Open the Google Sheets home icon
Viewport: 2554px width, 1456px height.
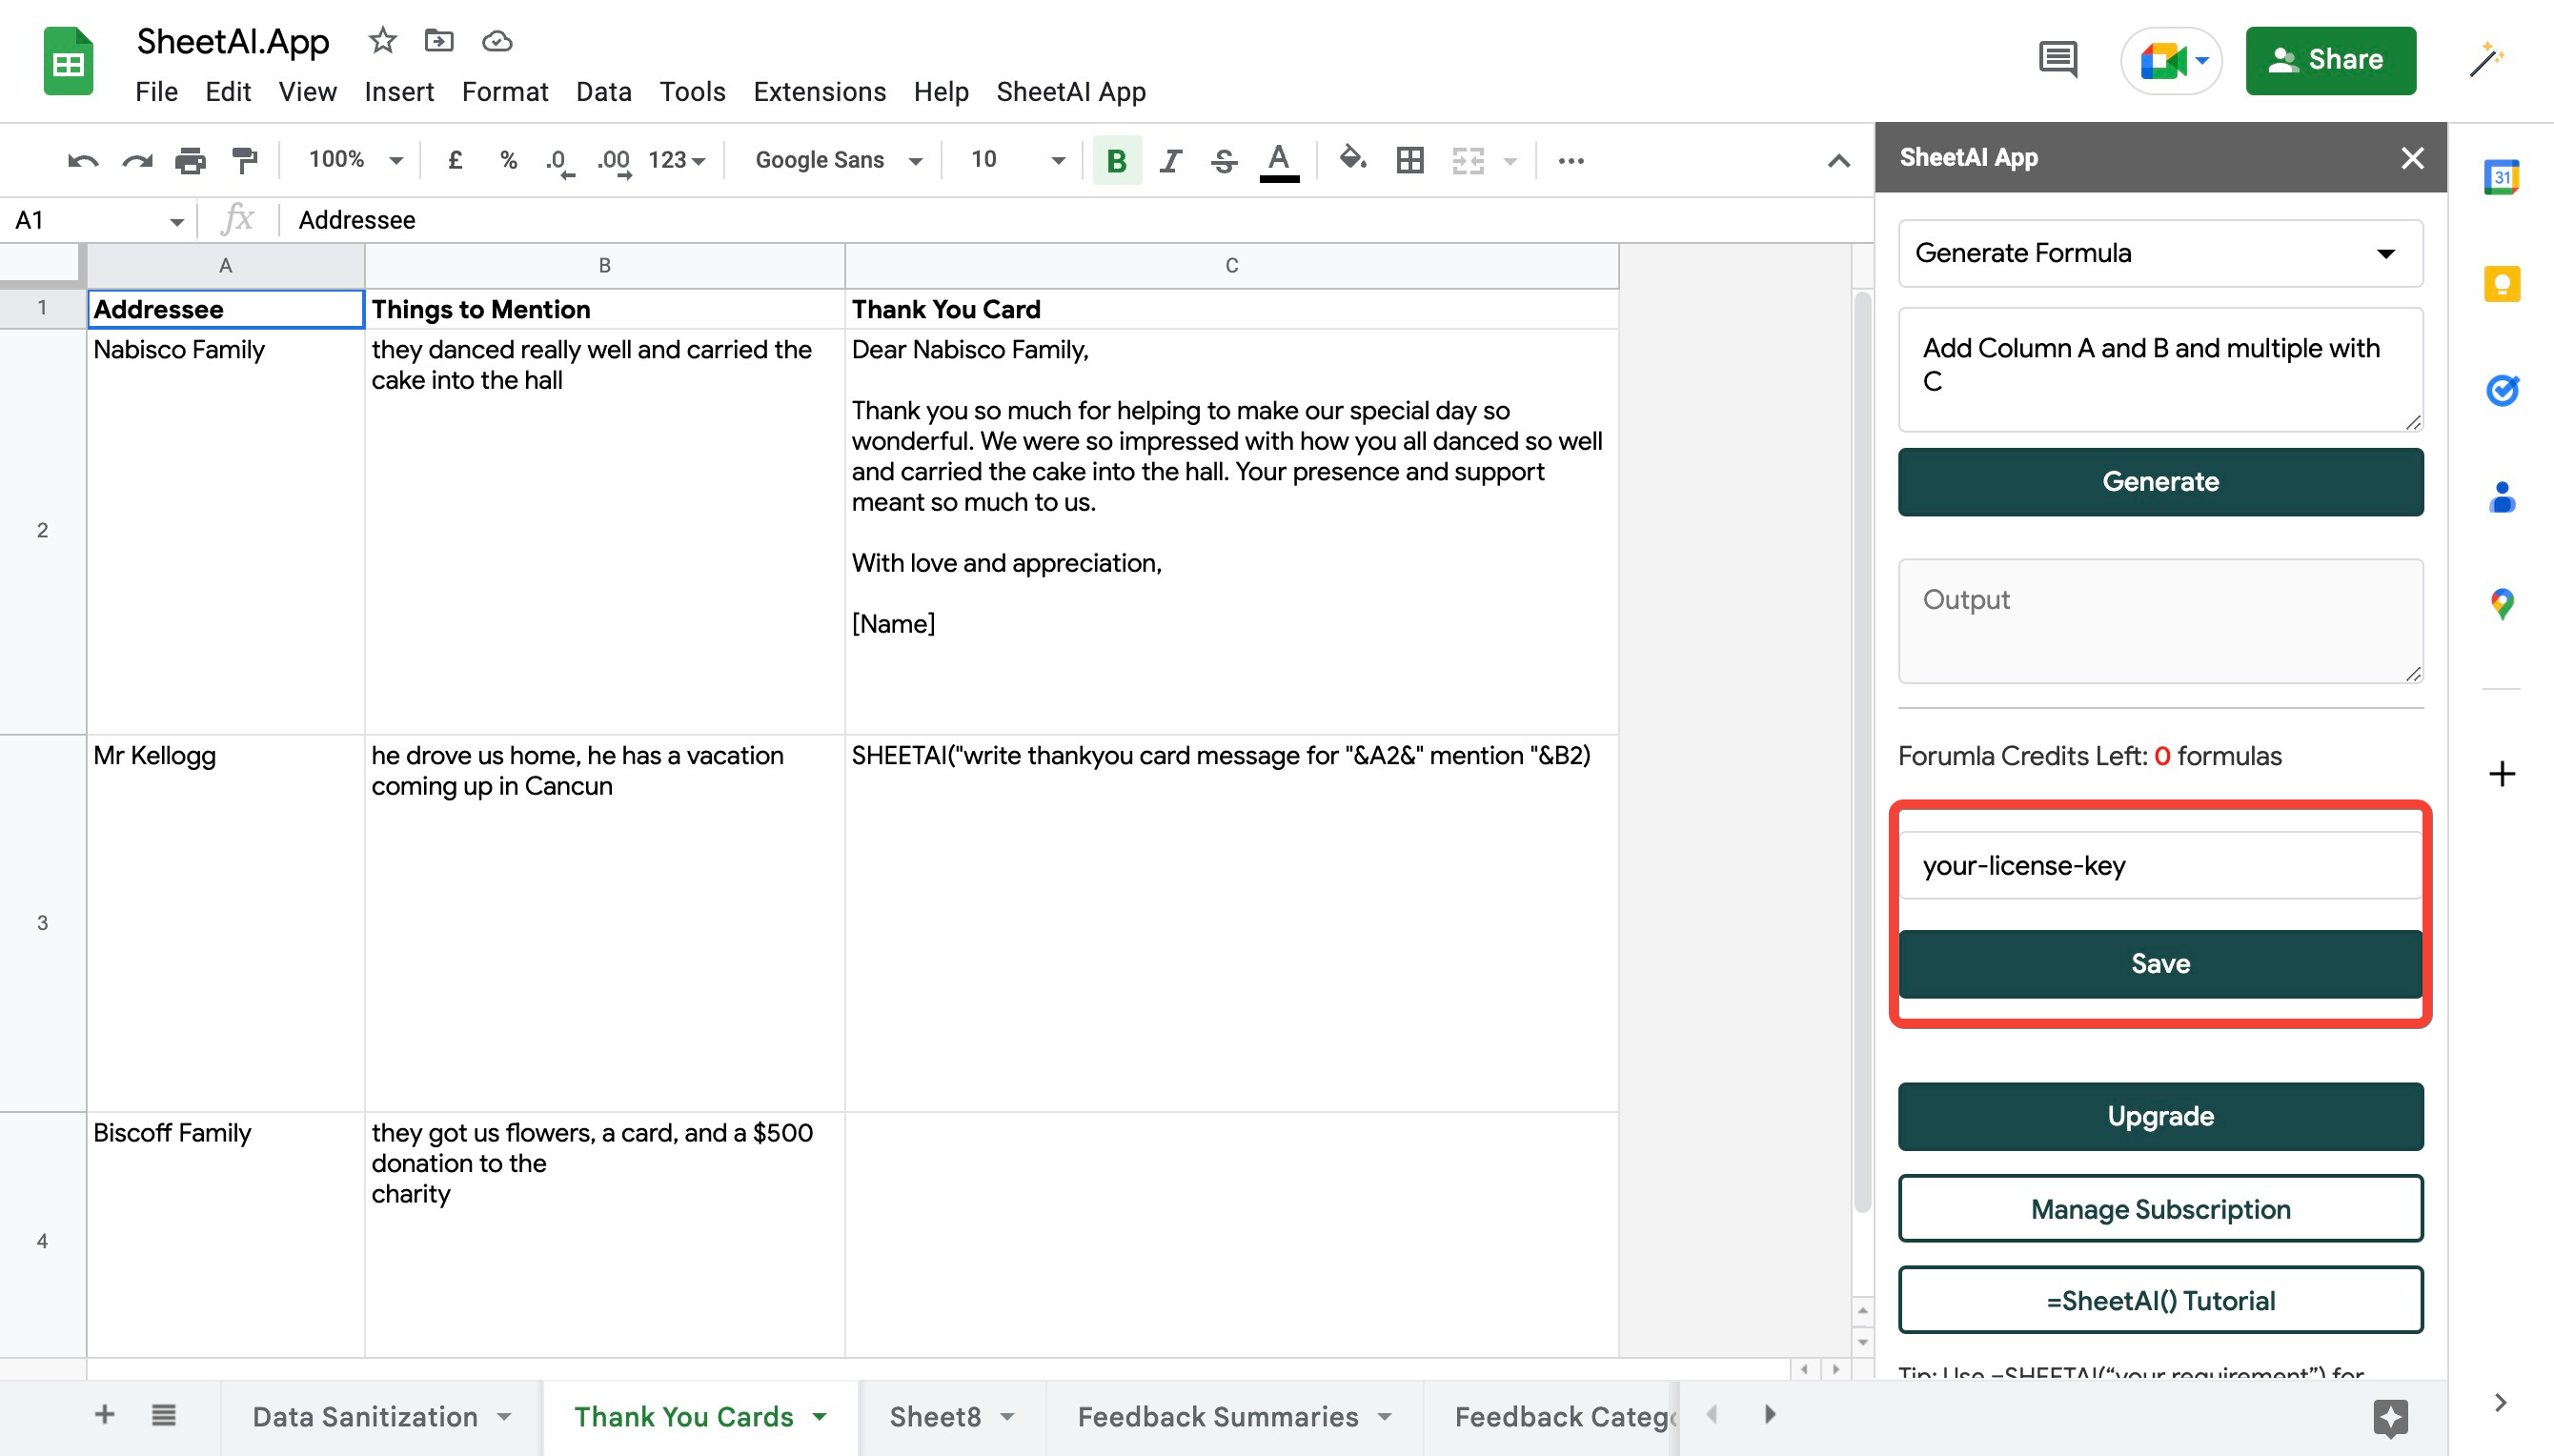(68, 61)
